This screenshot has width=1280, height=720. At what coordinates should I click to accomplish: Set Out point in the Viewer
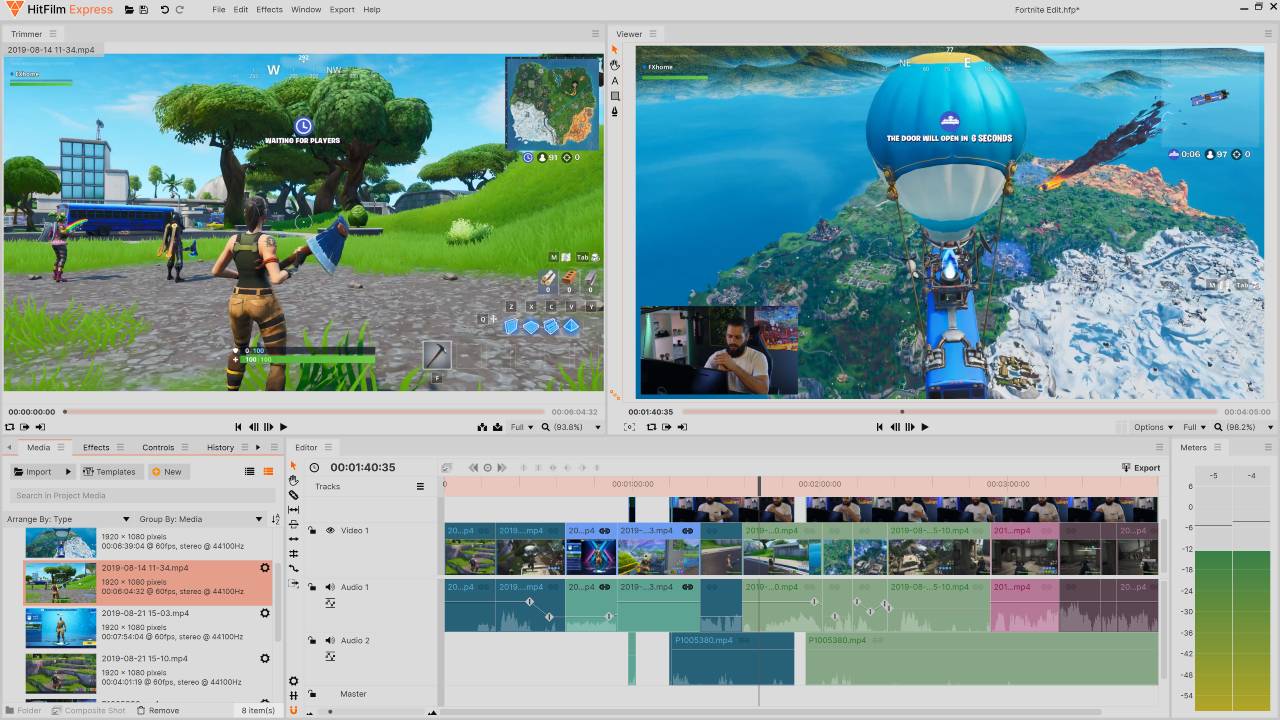click(x=682, y=427)
